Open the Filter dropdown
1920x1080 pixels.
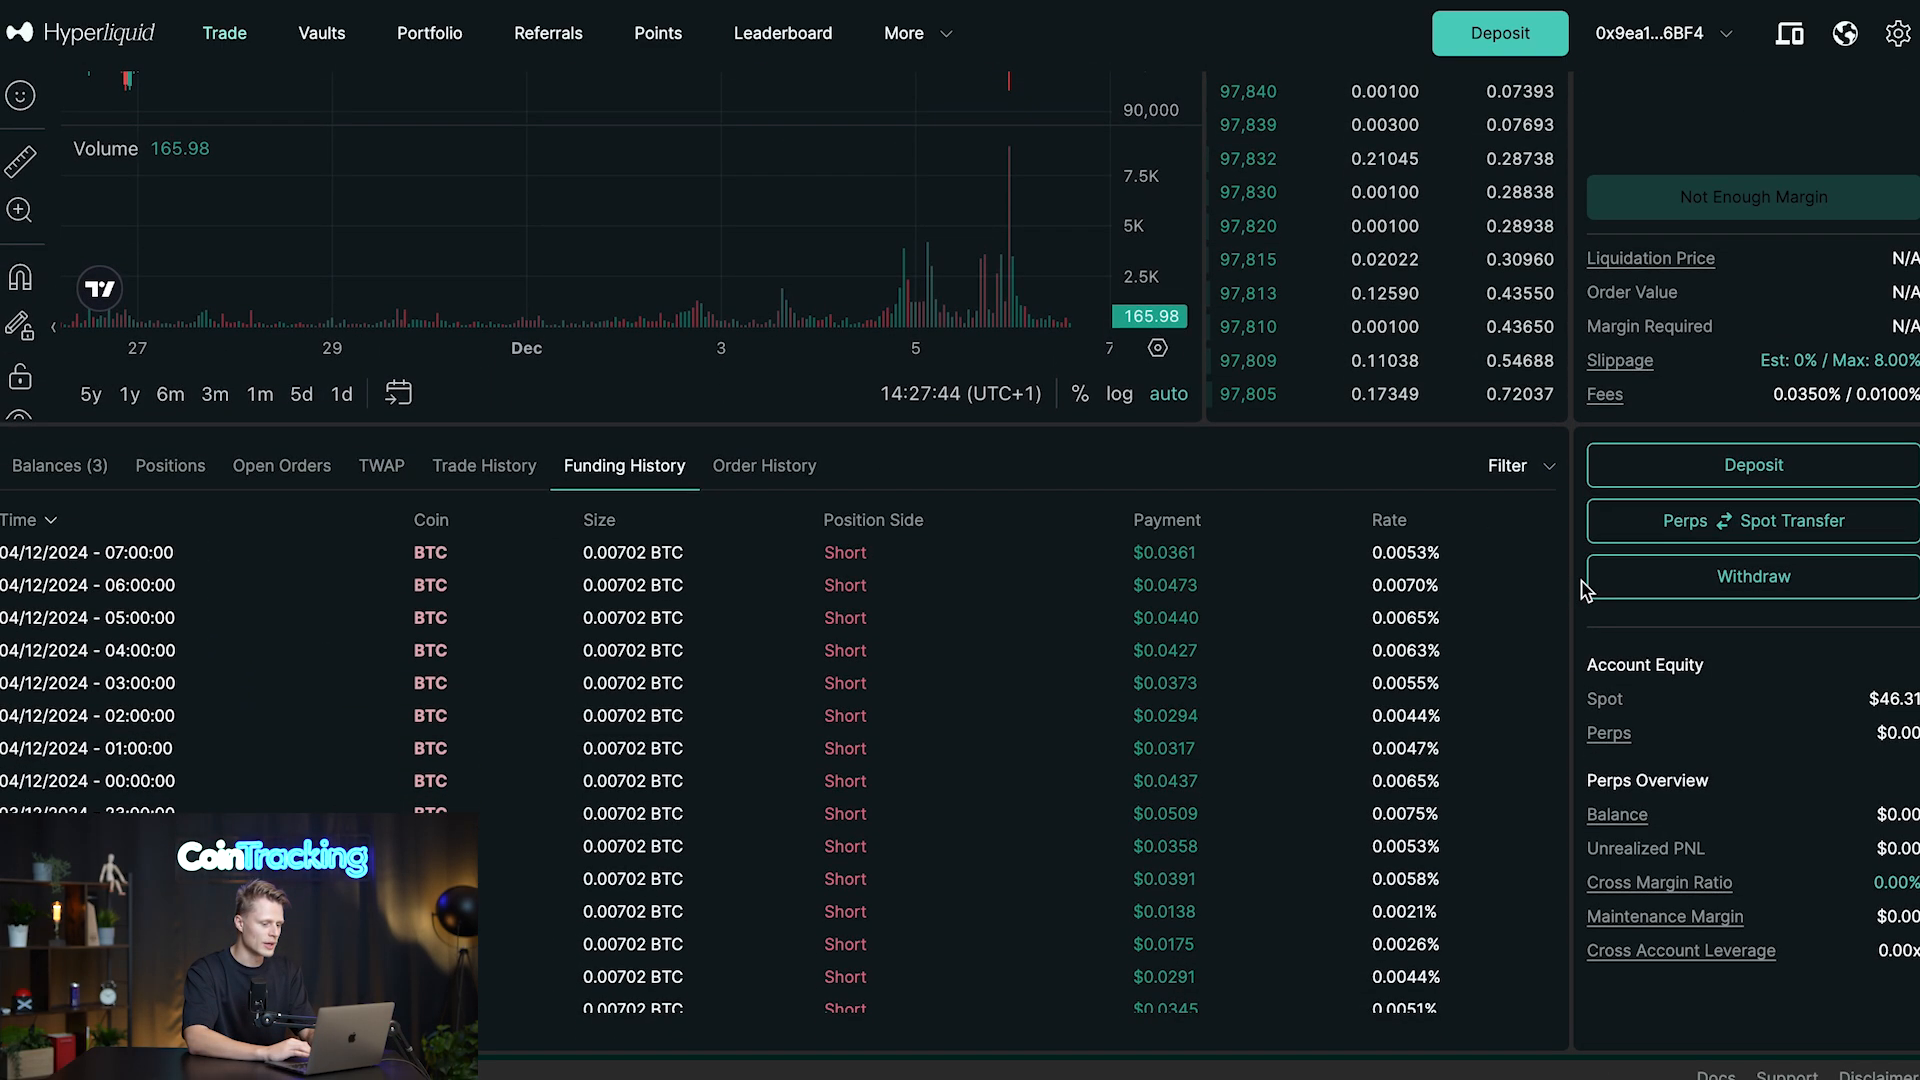click(1521, 466)
